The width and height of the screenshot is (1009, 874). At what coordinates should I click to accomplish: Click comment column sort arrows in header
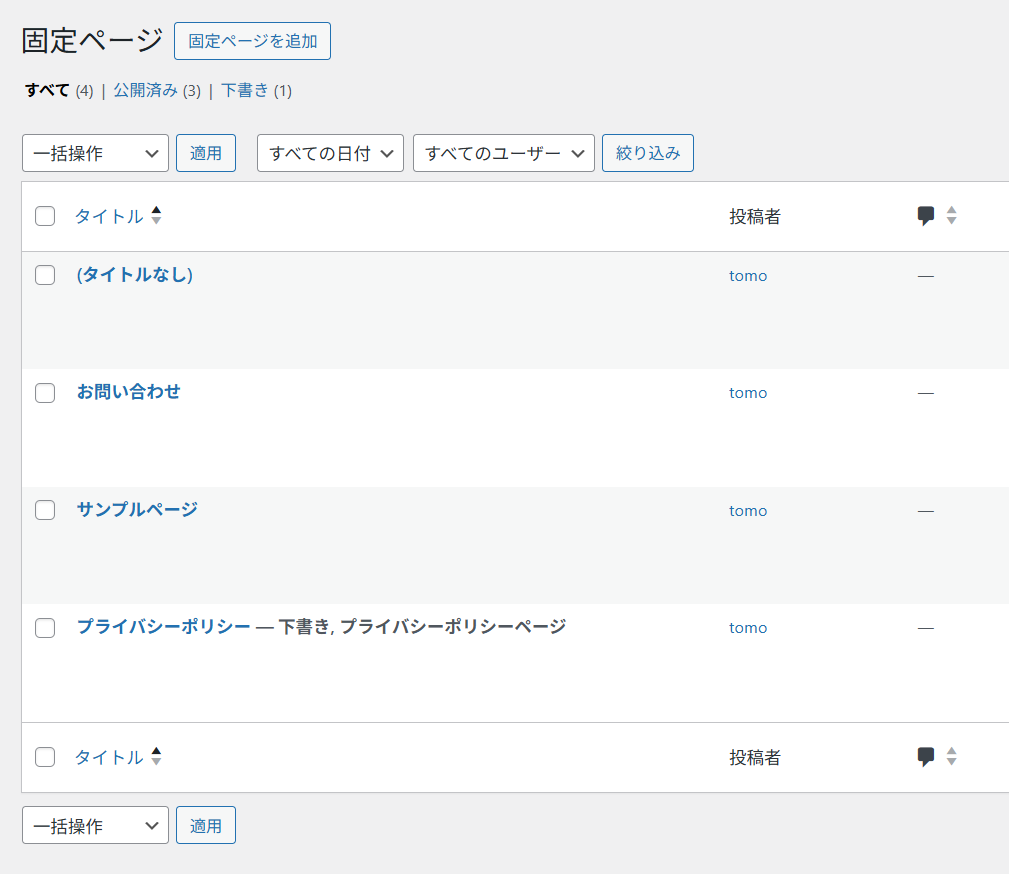point(951,216)
